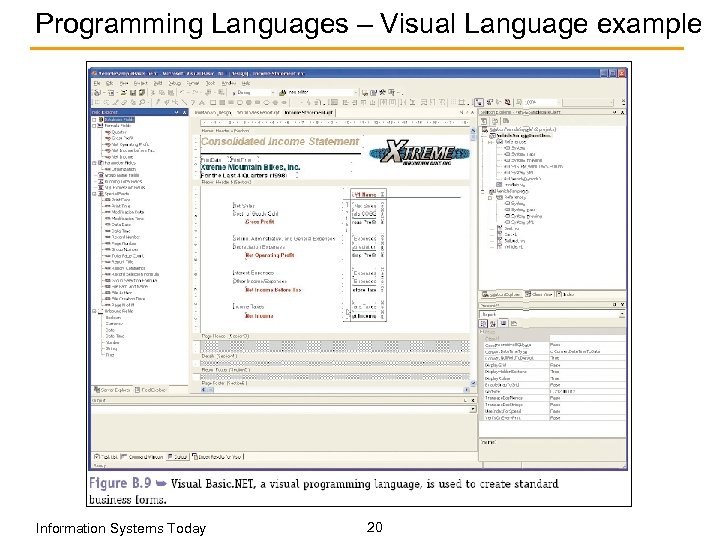Open the Task List tab
This screenshot has width=720, height=540.
tap(106, 457)
